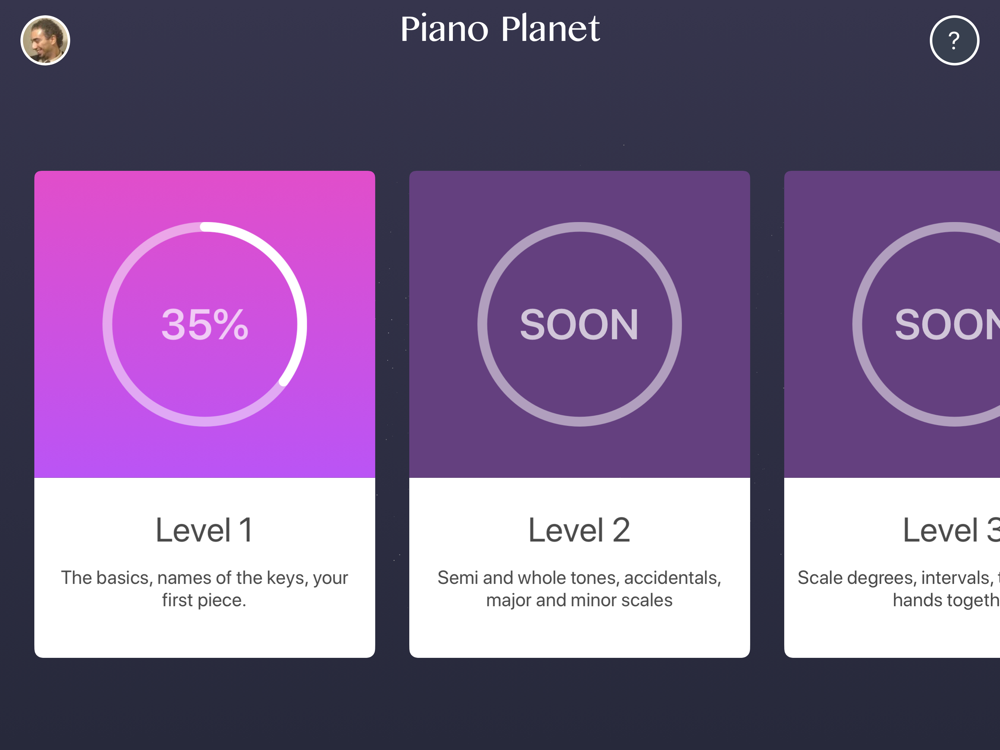Open Level 2 card title

[579, 529]
